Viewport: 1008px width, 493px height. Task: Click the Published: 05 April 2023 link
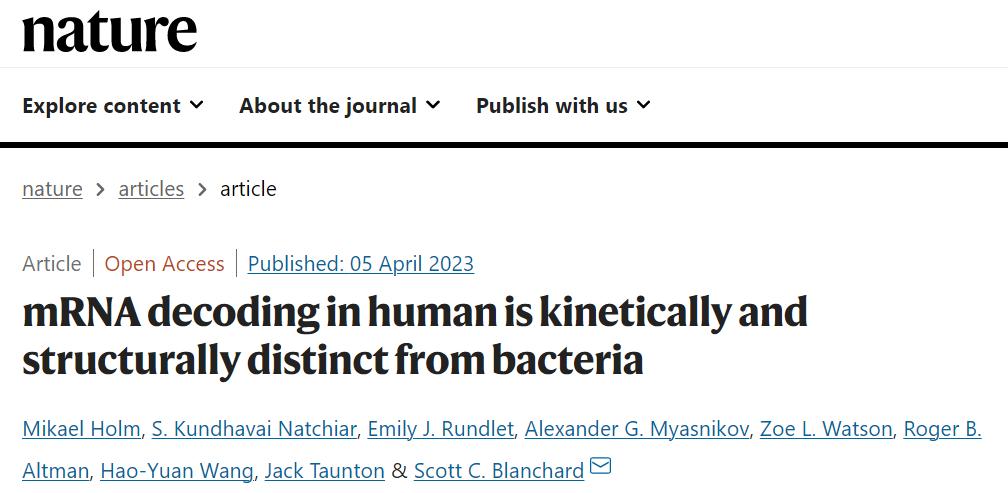[360, 264]
